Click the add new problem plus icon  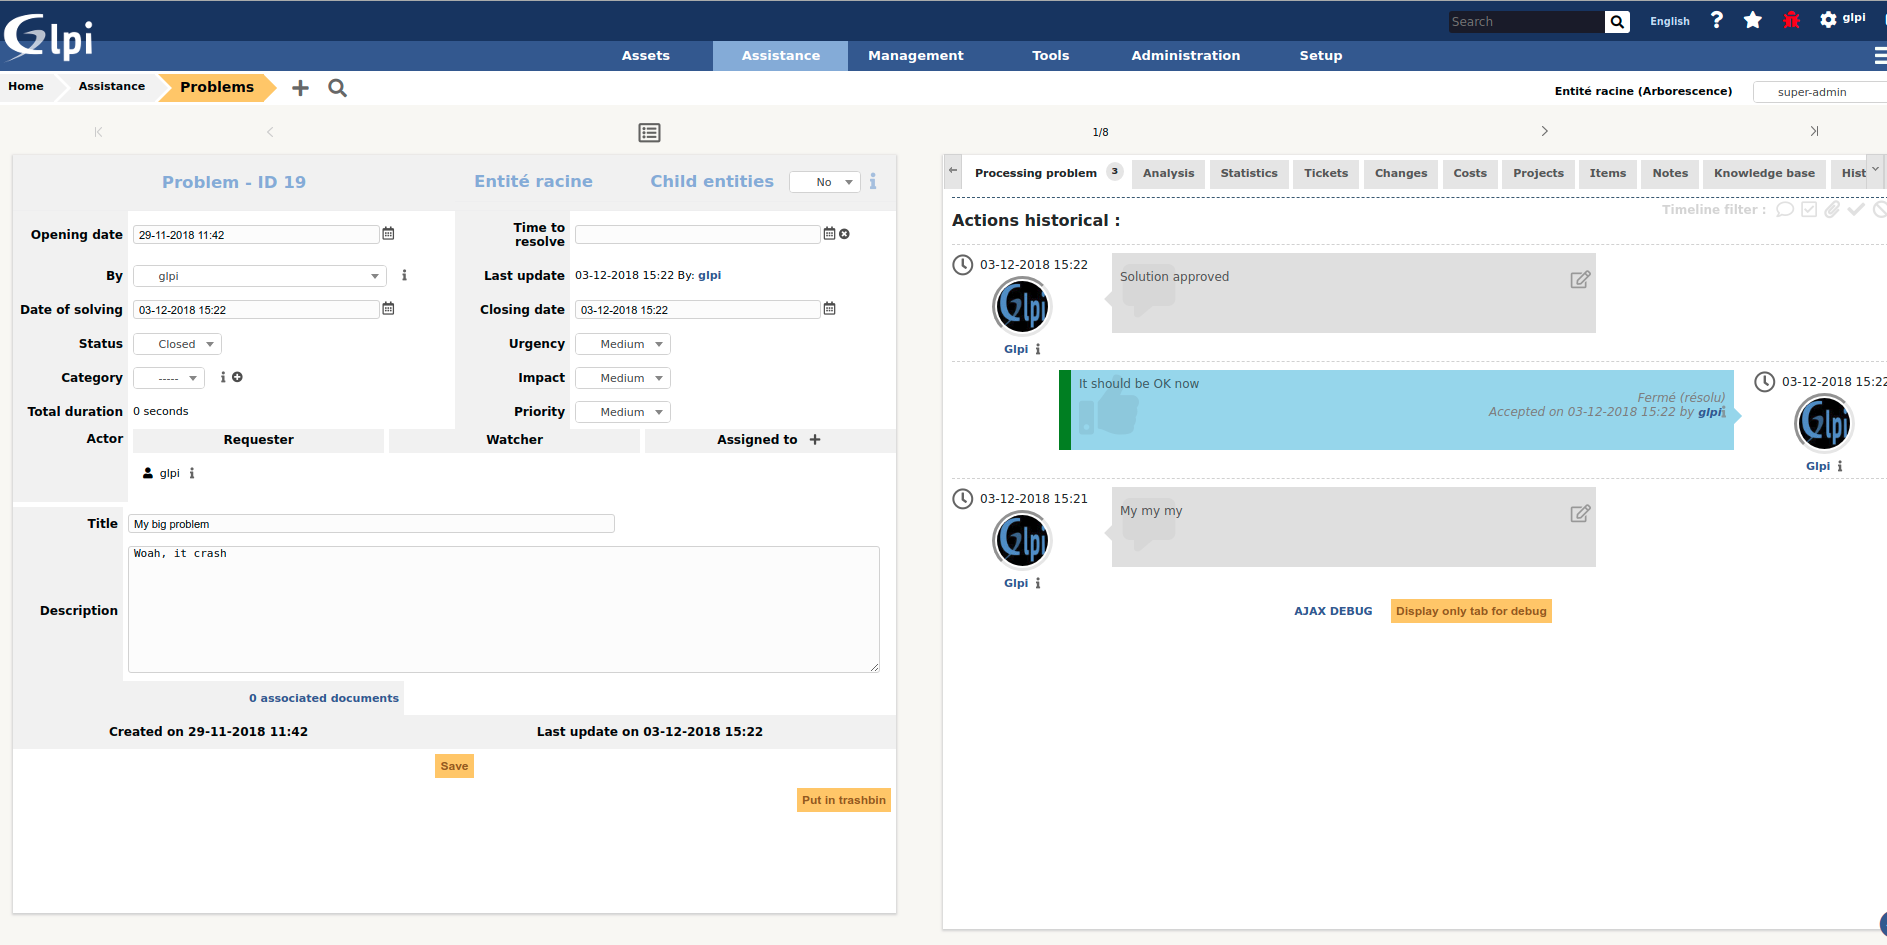coord(300,88)
